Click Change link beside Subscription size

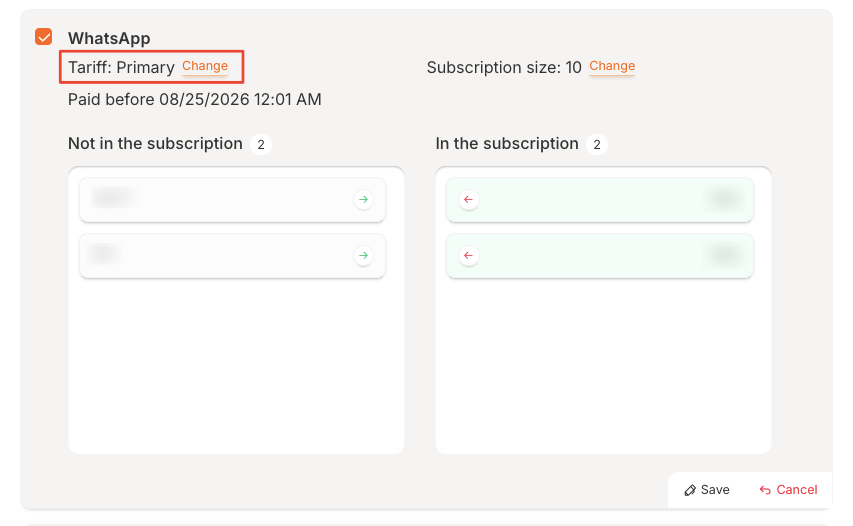pos(612,67)
